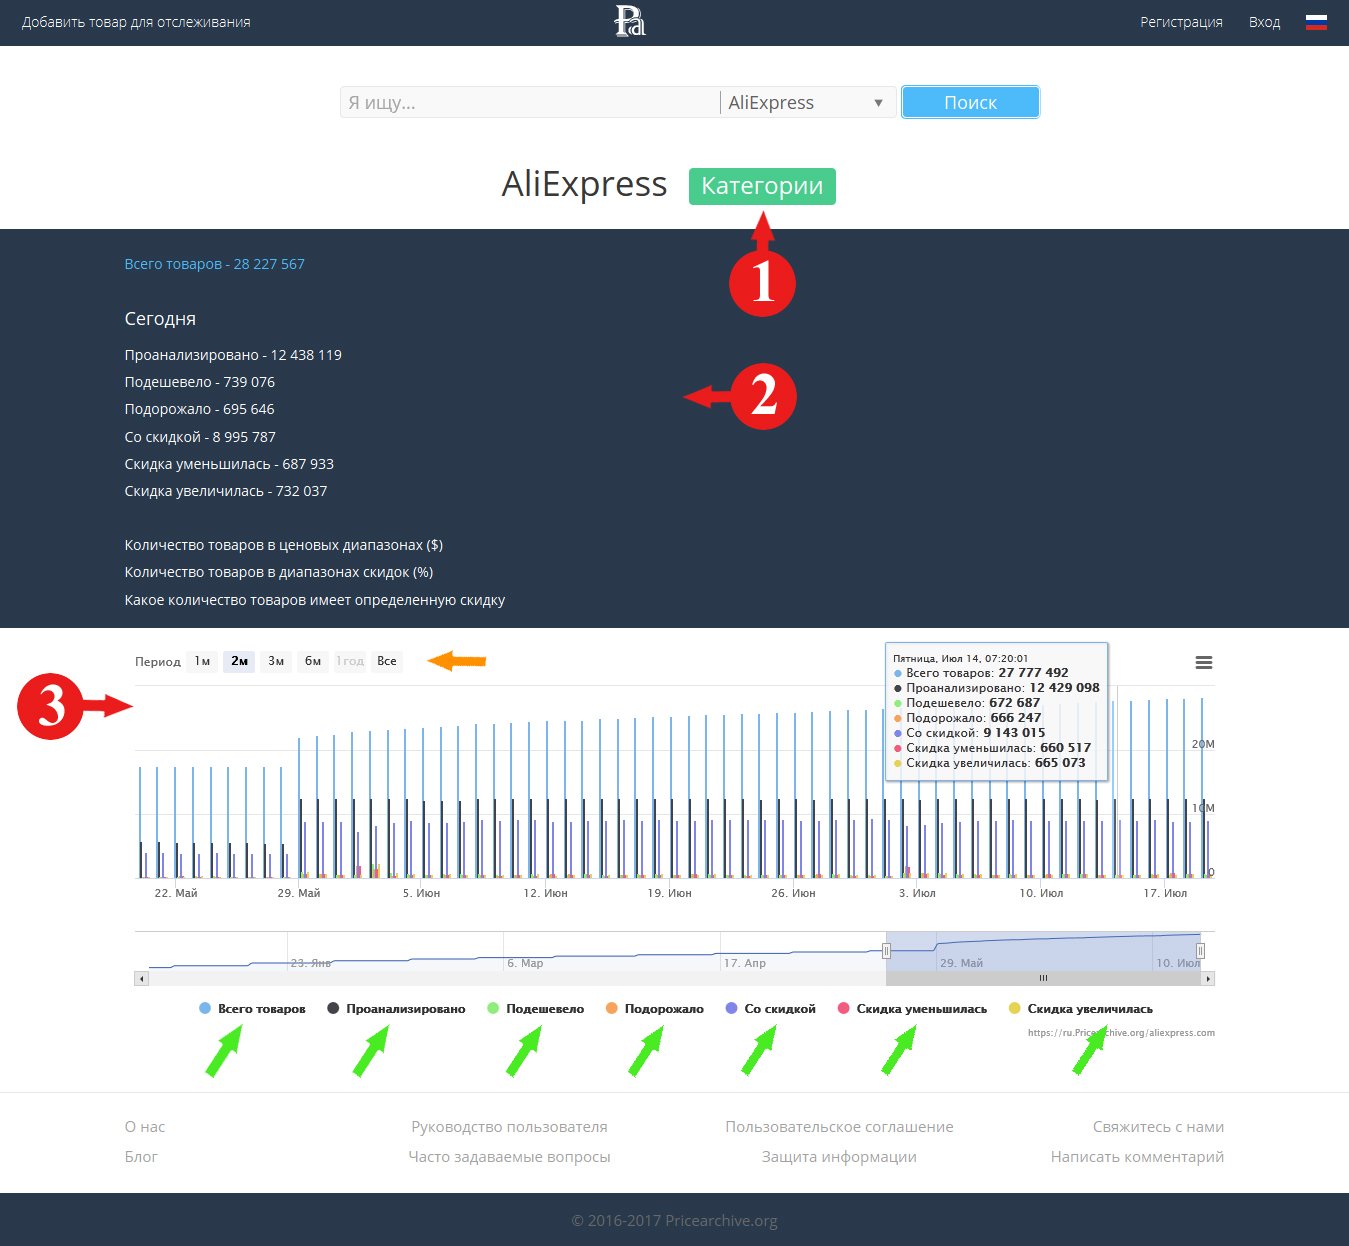Image resolution: width=1349 pixels, height=1246 pixels.
Task: Click the Сегодня heading
Action: [160, 319]
